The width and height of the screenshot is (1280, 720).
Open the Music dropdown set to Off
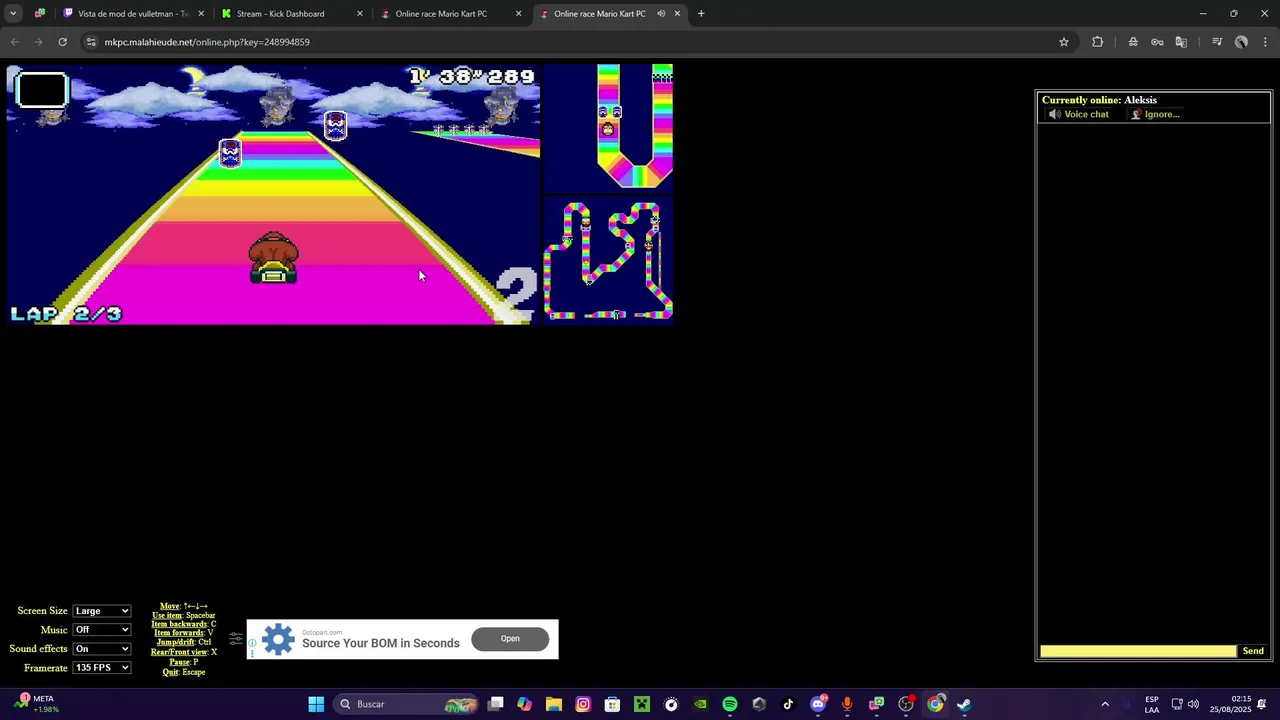click(102, 630)
